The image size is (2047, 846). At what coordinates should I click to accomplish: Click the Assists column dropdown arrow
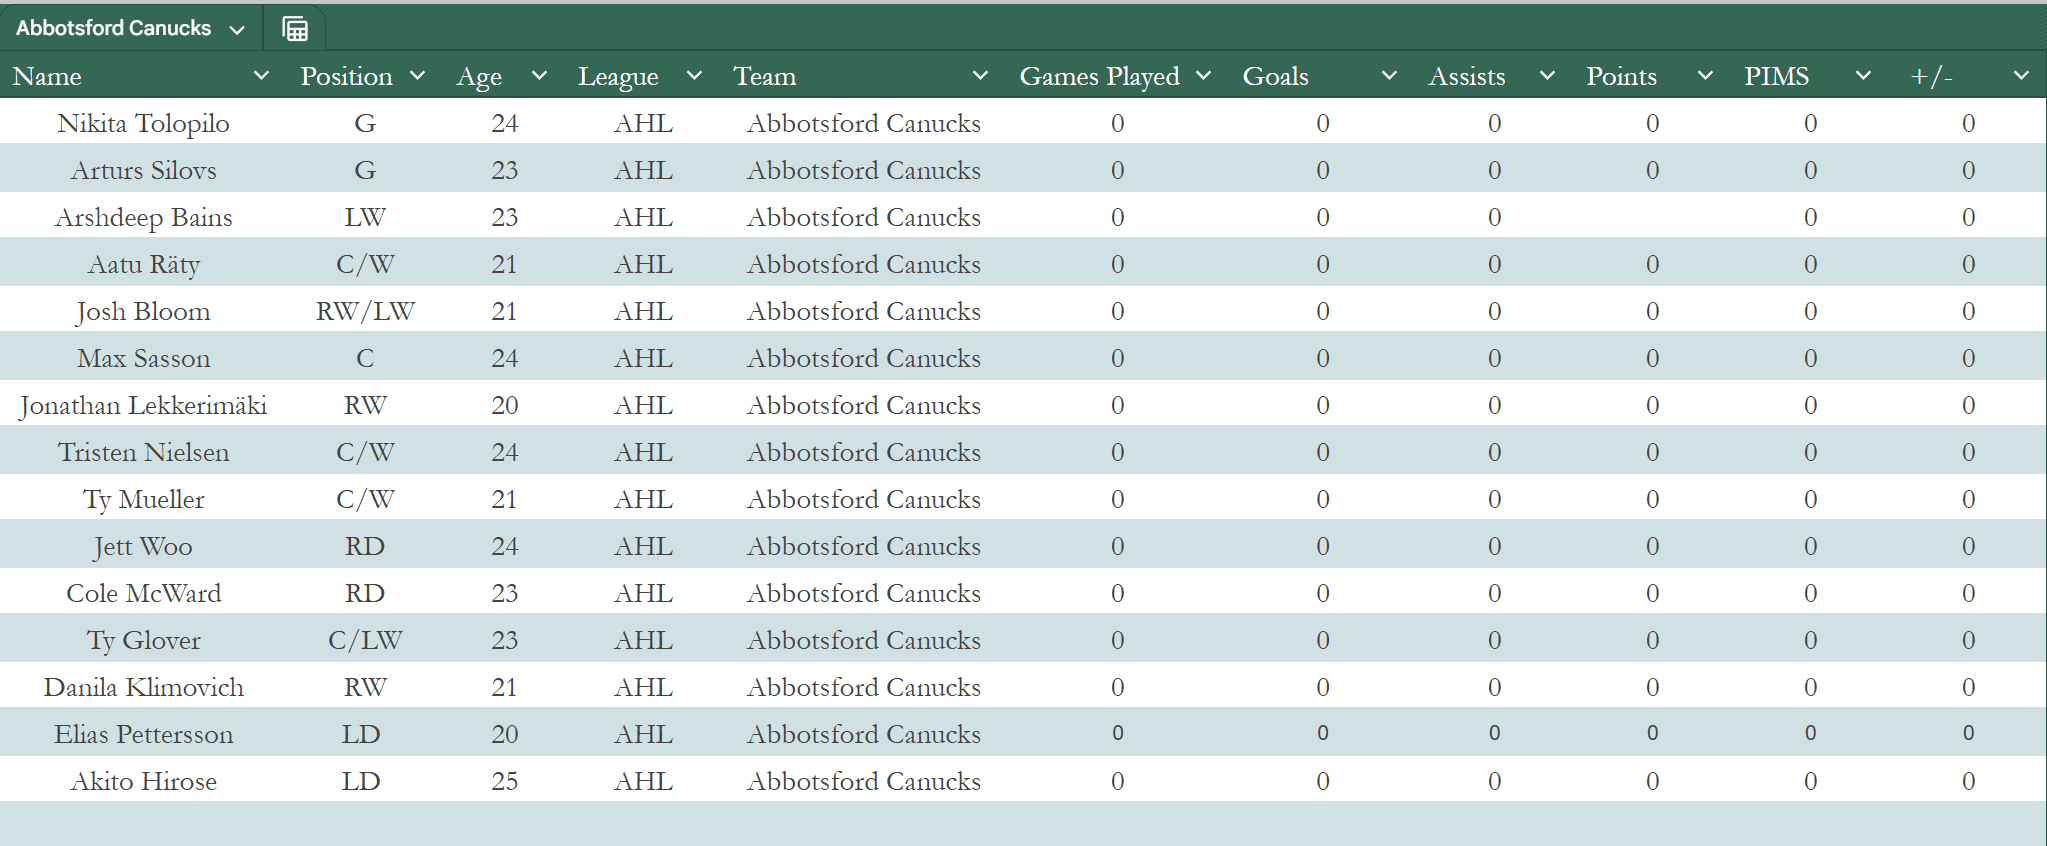(1547, 76)
